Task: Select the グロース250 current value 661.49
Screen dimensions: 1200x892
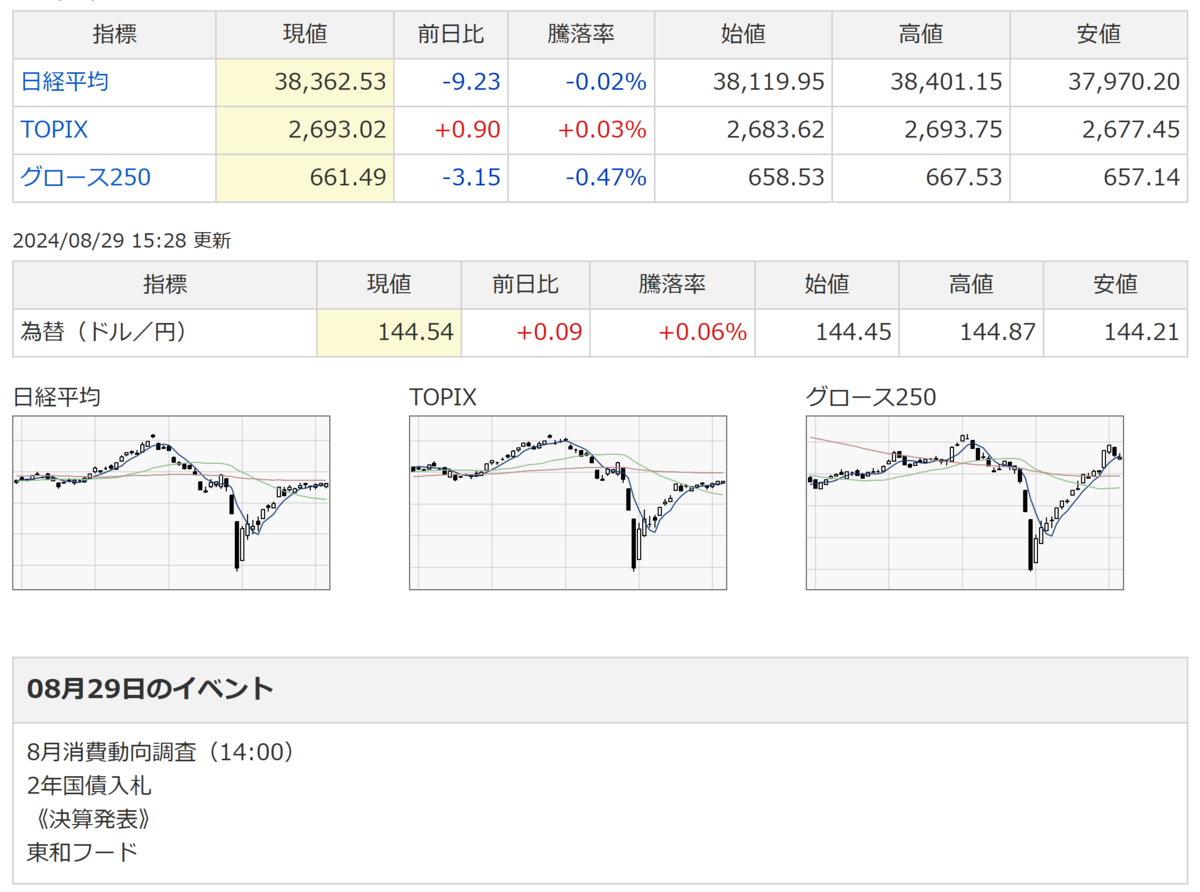Action: pos(349,178)
